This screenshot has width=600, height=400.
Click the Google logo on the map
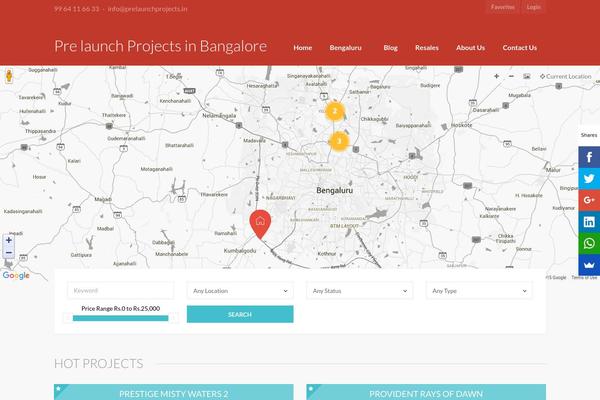16,275
